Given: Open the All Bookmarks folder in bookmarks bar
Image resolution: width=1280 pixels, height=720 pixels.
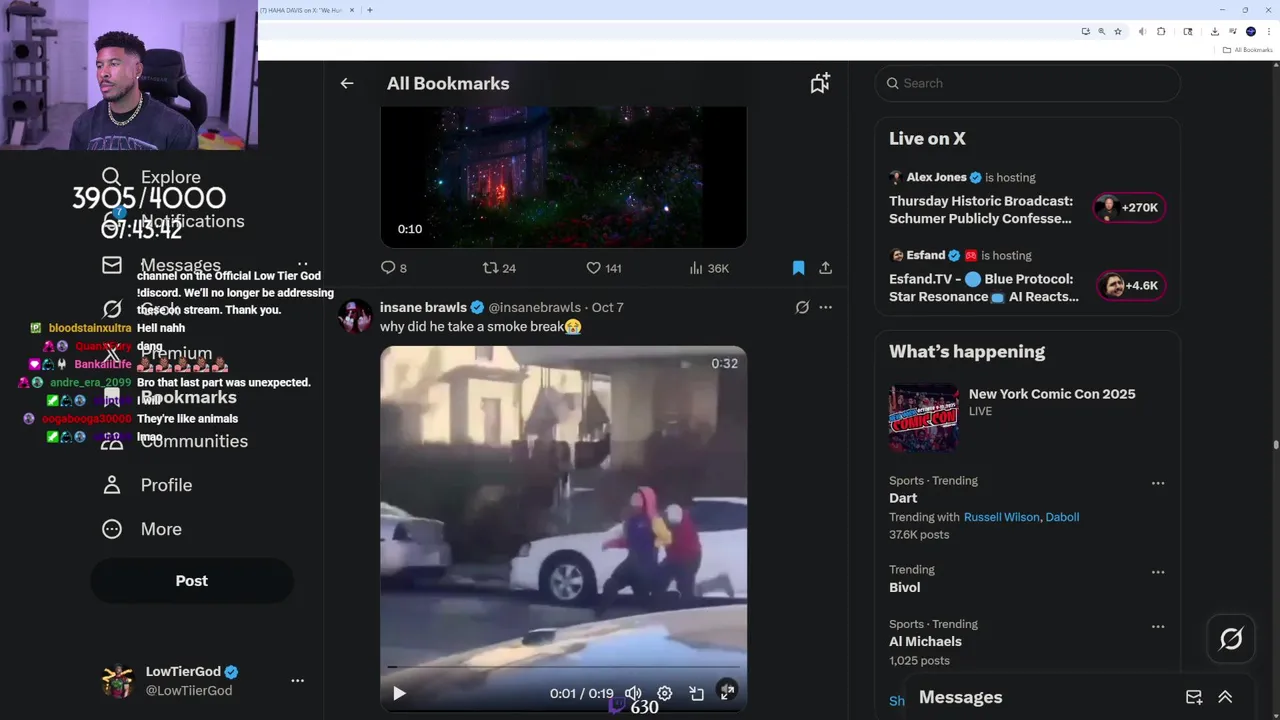Looking at the screenshot, I should coord(1247,50).
